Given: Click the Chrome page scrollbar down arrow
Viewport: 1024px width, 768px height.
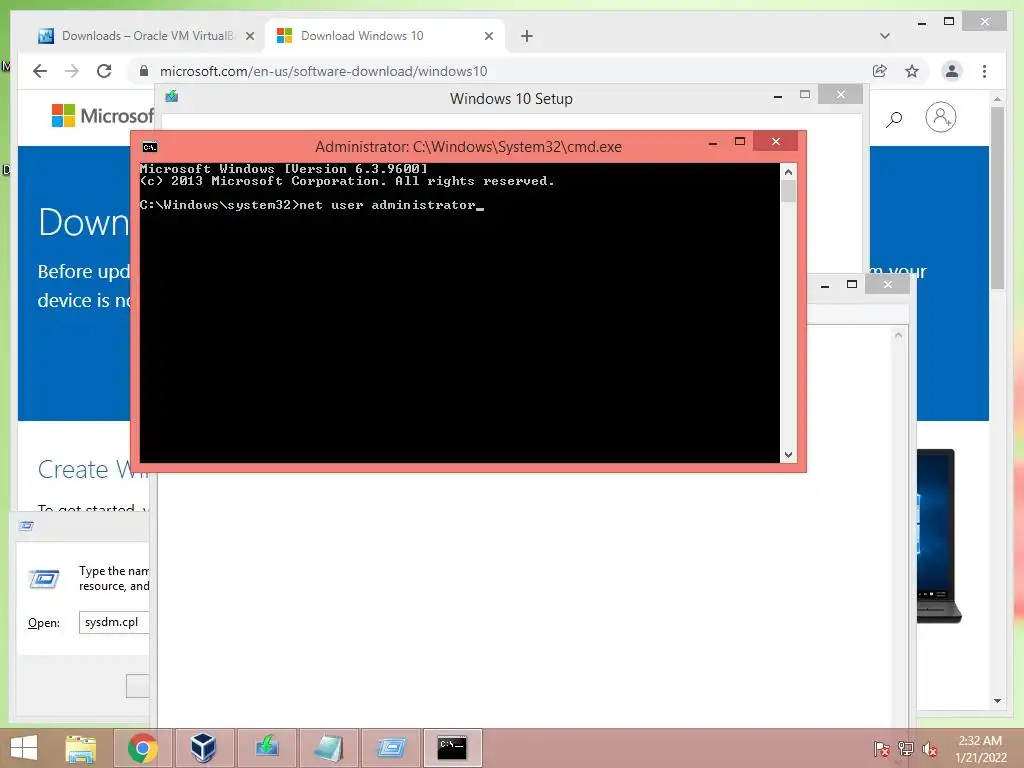Looking at the screenshot, I should 997,701.
